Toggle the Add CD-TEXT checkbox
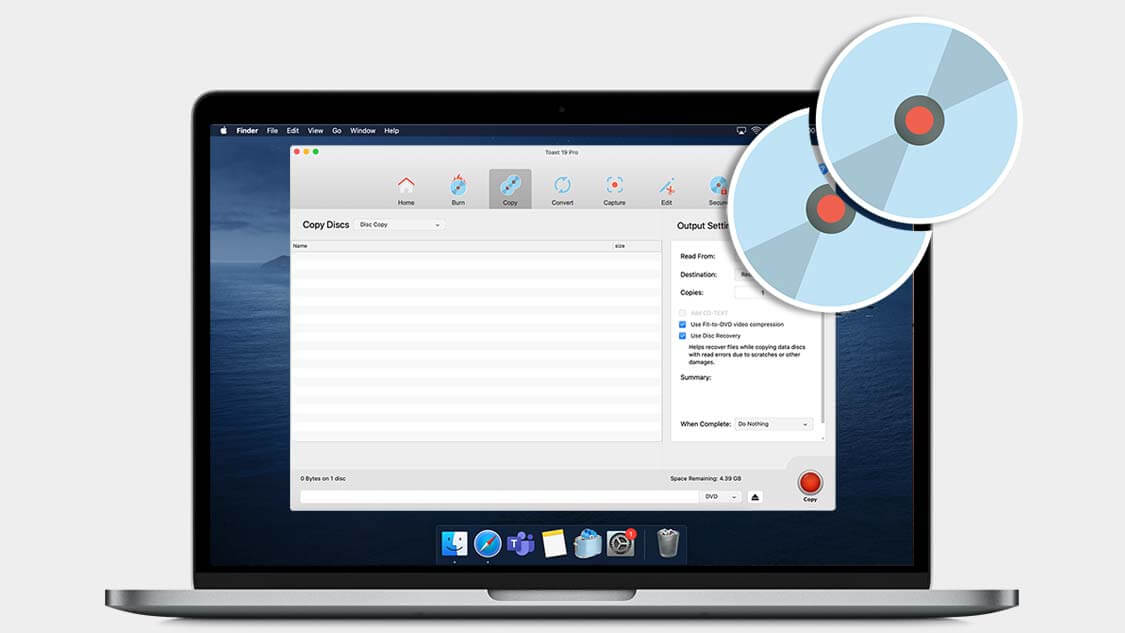 (x=682, y=313)
